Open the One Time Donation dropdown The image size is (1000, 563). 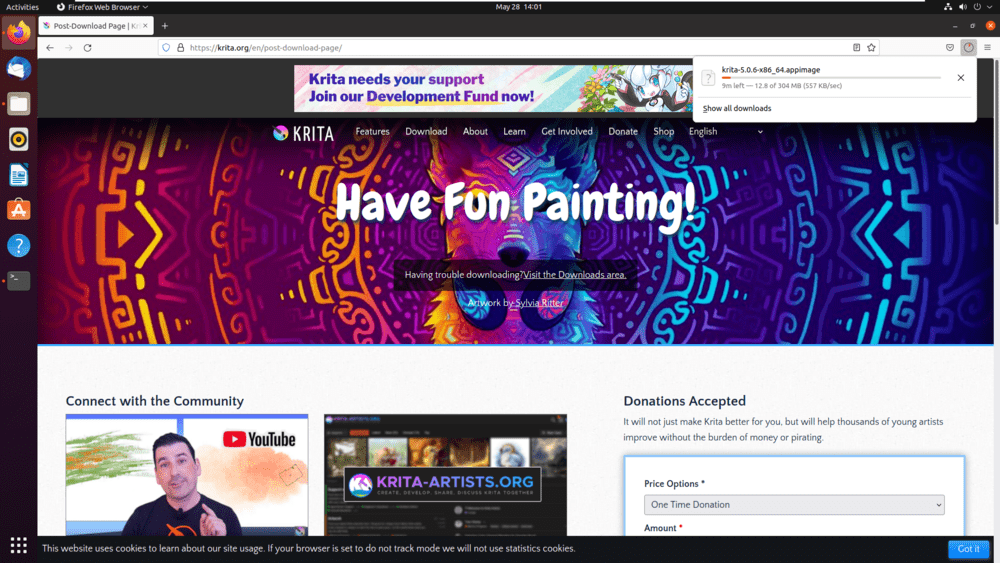[794, 504]
